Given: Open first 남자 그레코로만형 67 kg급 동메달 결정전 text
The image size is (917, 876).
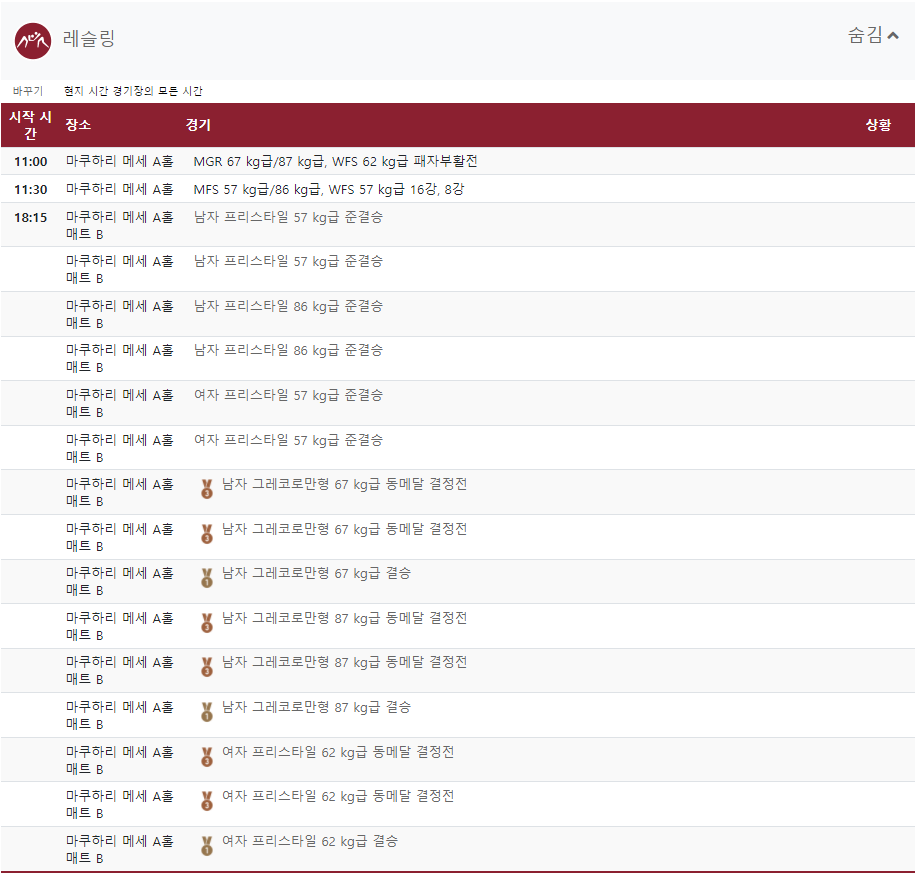Looking at the screenshot, I should click(x=344, y=484).
